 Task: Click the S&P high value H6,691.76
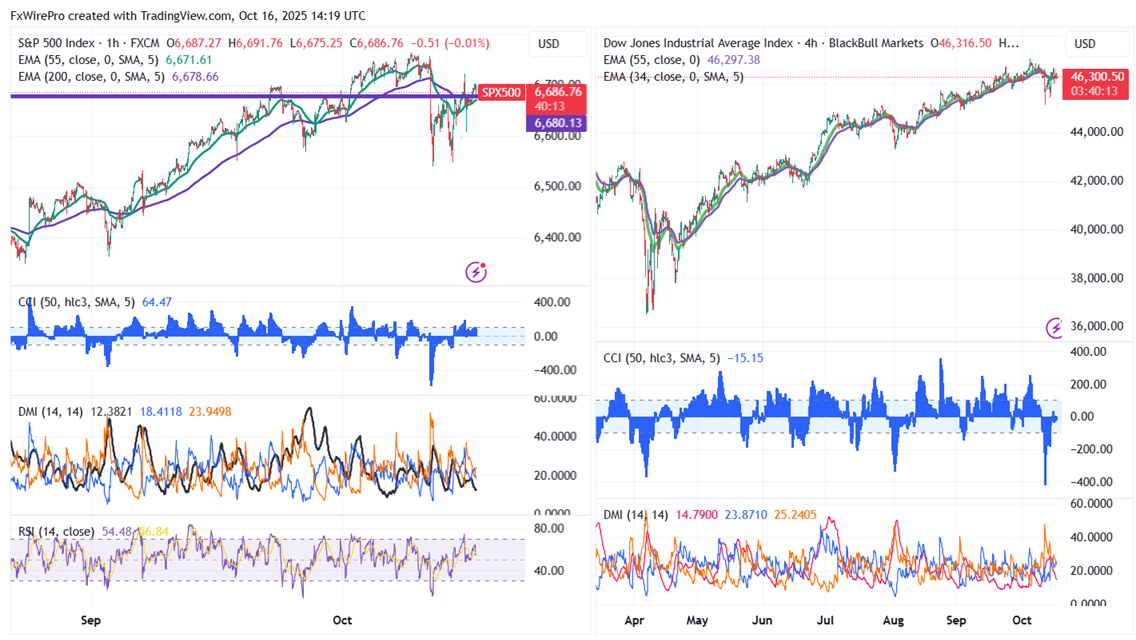coord(255,43)
